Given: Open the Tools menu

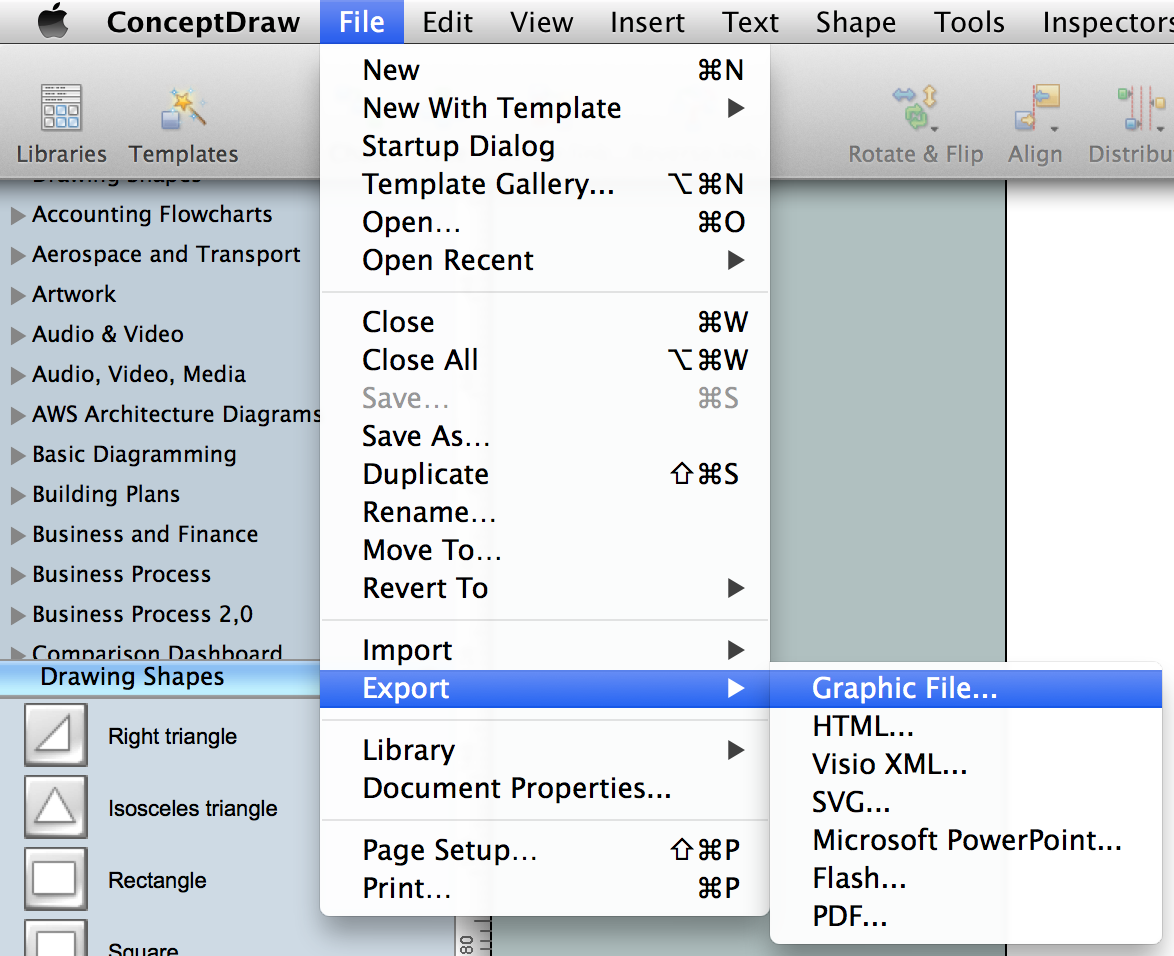Looking at the screenshot, I should 969,22.
